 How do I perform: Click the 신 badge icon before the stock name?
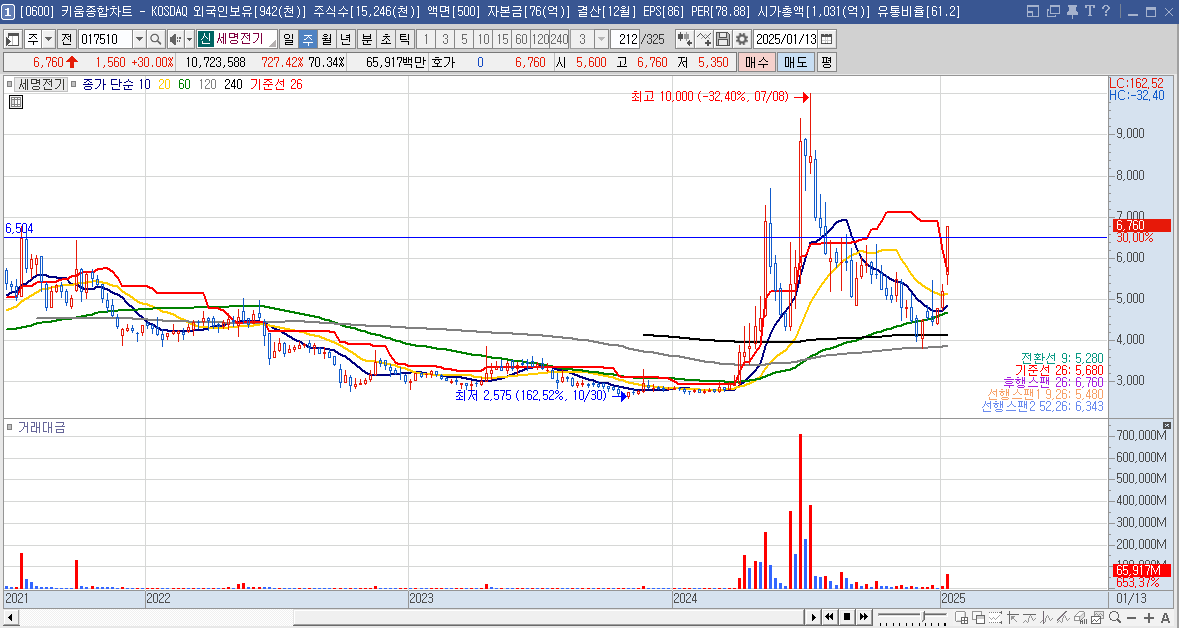click(206, 39)
